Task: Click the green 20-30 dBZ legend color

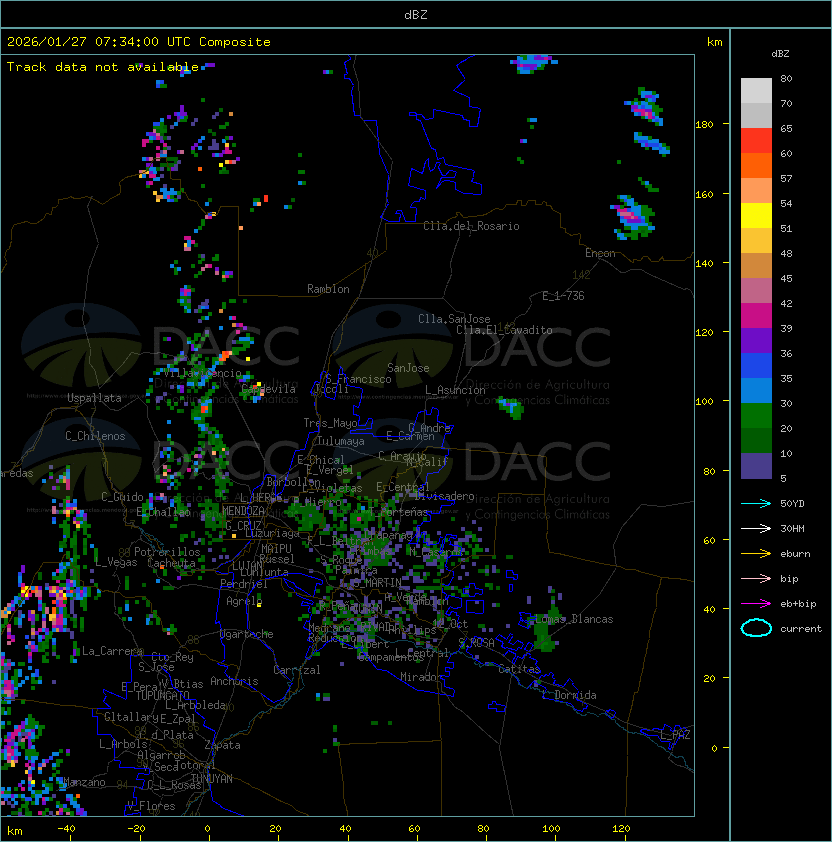Action: [x=756, y=415]
